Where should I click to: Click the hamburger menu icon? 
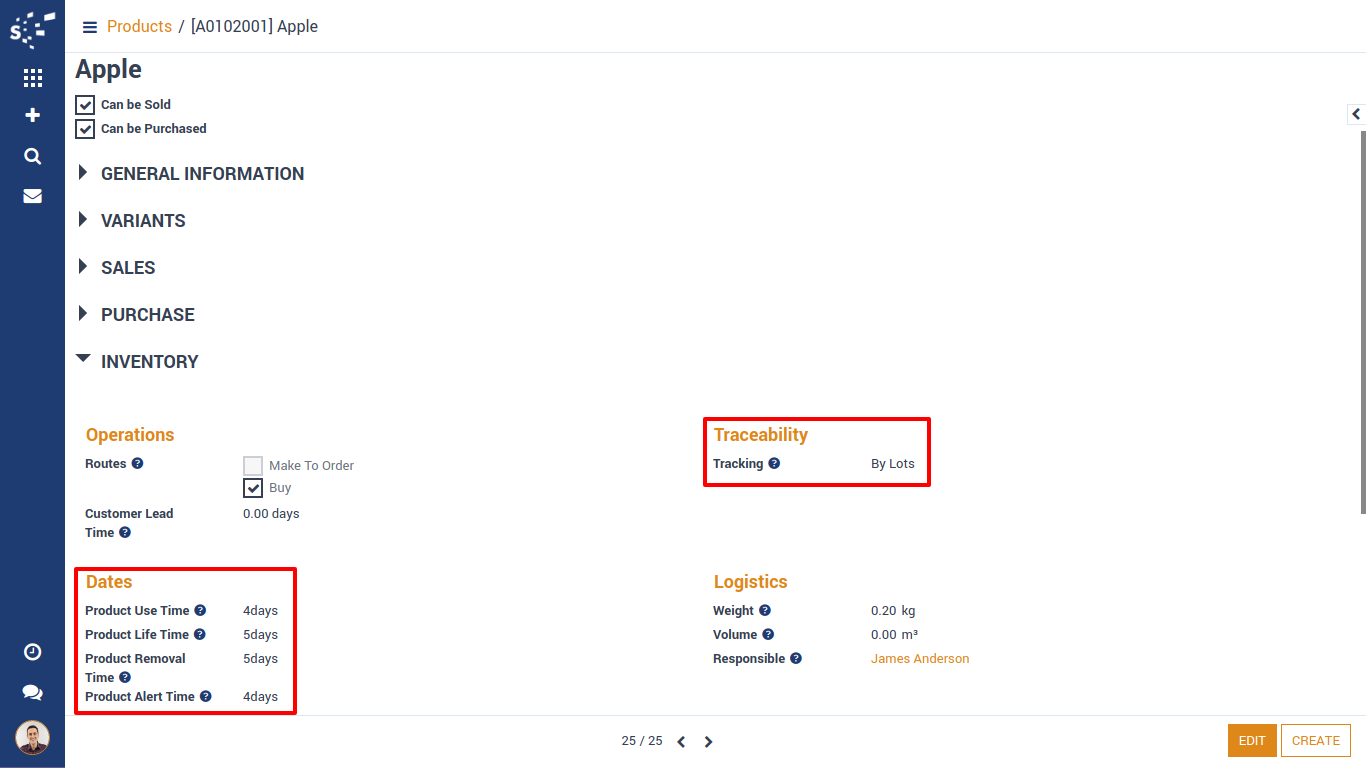90,27
